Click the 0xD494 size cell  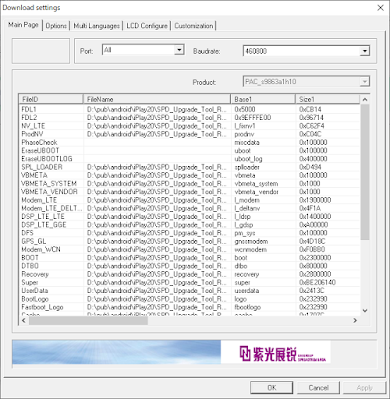coord(311,167)
